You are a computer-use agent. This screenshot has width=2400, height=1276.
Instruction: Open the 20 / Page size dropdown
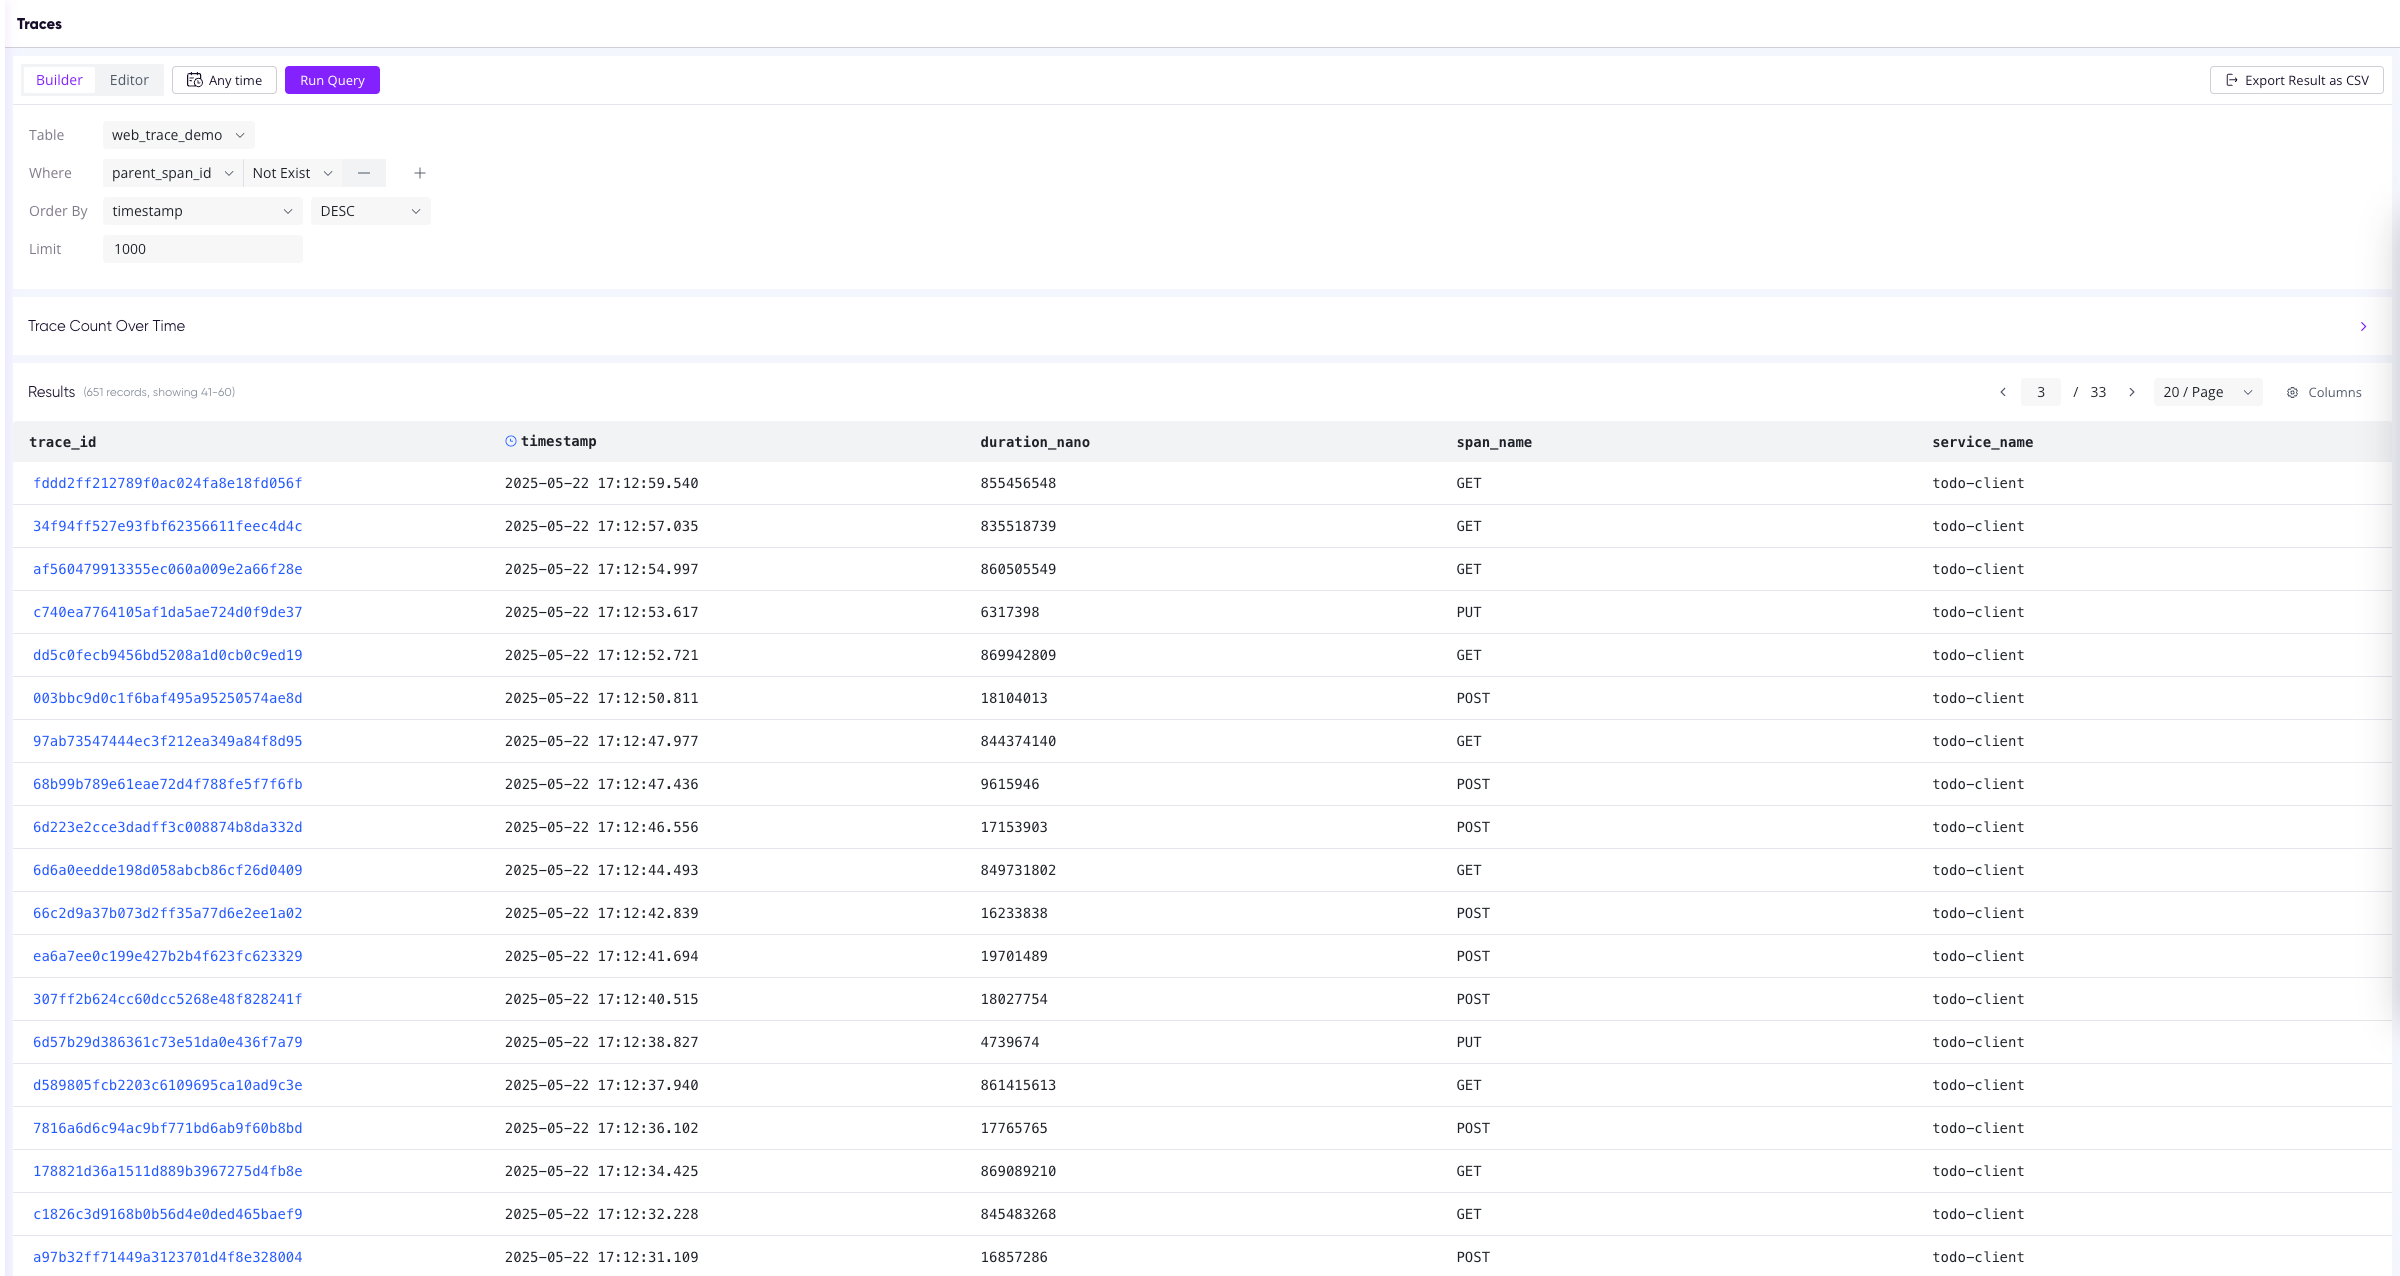(x=2206, y=392)
